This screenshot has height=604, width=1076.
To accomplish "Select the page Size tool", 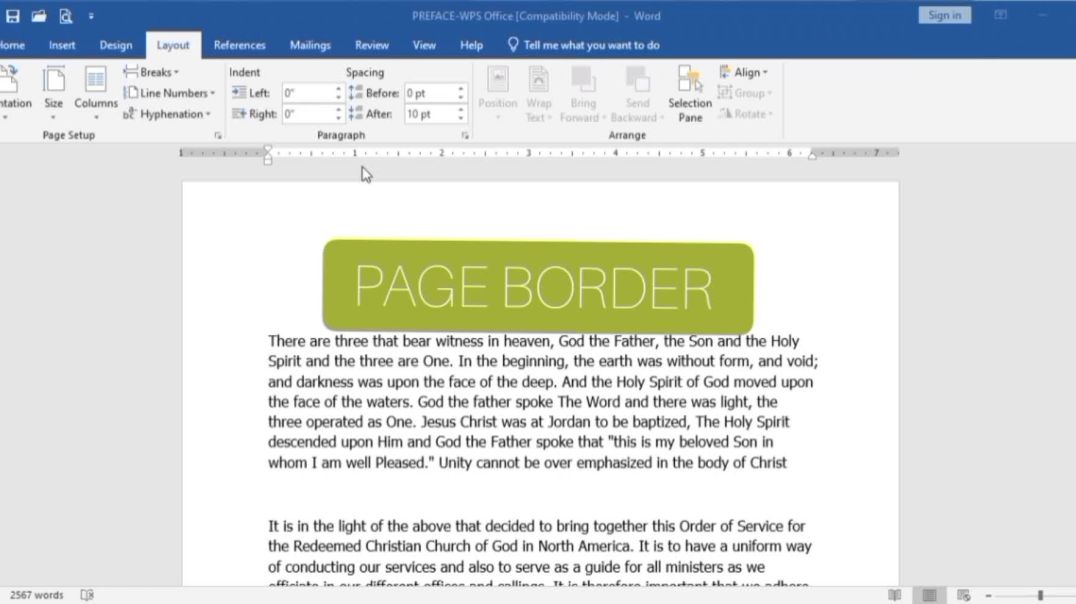I will [54, 93].
